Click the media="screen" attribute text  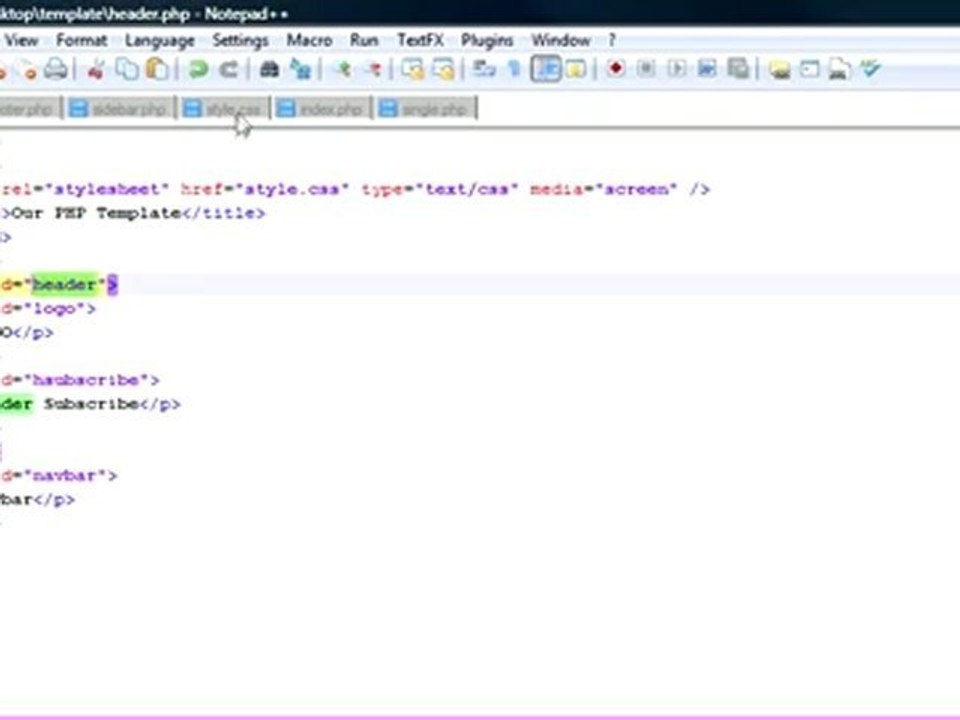pyautogui.click(x=603, y=189)
